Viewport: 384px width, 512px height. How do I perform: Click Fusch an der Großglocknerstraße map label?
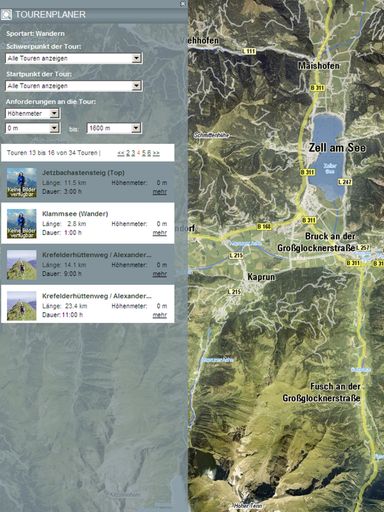tap(321, 392)
